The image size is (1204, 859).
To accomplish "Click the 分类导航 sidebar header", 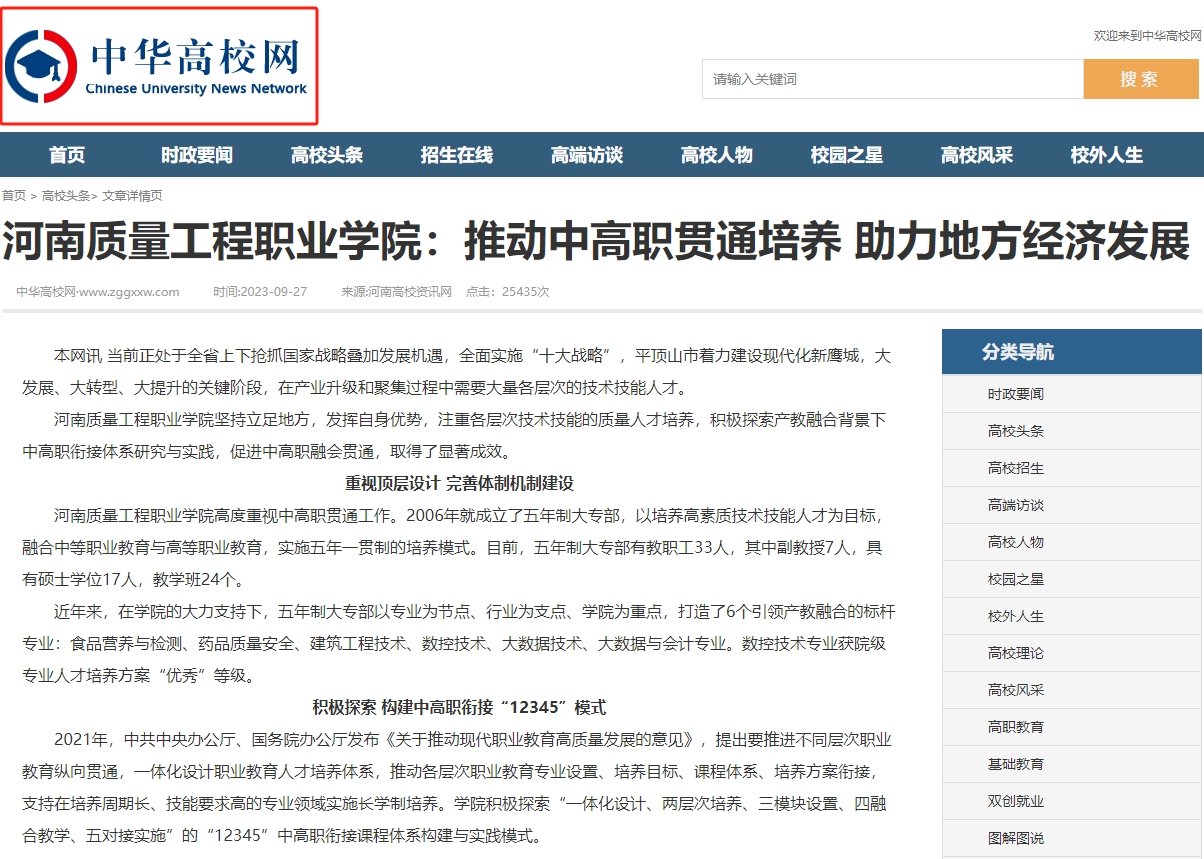I will coord(1017,352).
